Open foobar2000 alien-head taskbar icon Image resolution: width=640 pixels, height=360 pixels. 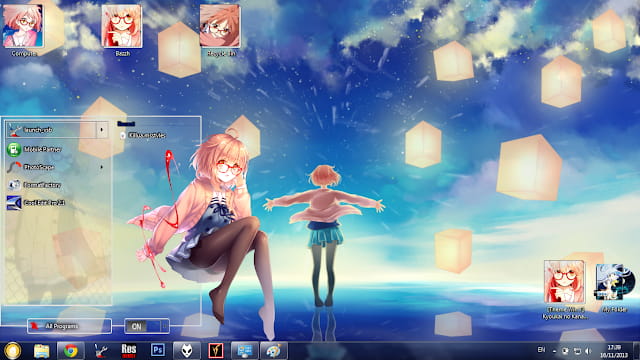(x=187, y=351)
